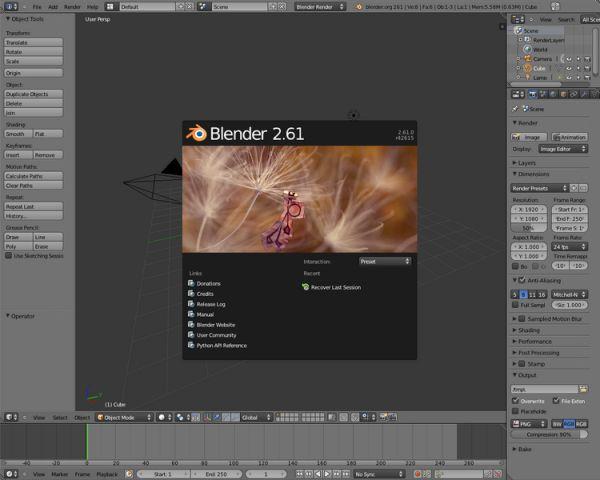Open the Properties editor type selector
The height and width of the screenshot is (480, 600).
[518, 94]
